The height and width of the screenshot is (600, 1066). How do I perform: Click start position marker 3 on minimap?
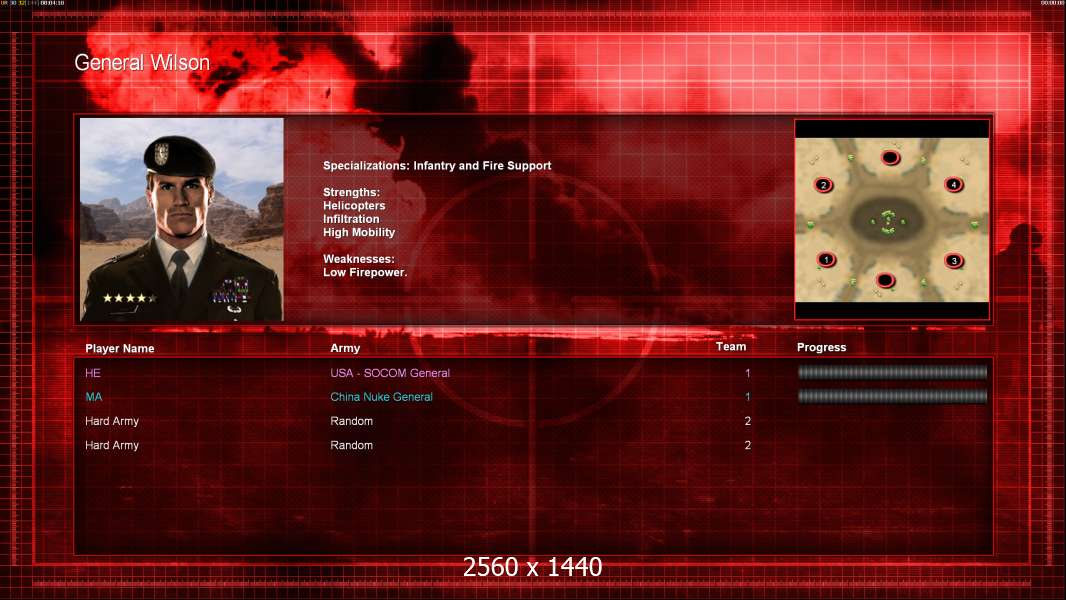click(954, 260)
